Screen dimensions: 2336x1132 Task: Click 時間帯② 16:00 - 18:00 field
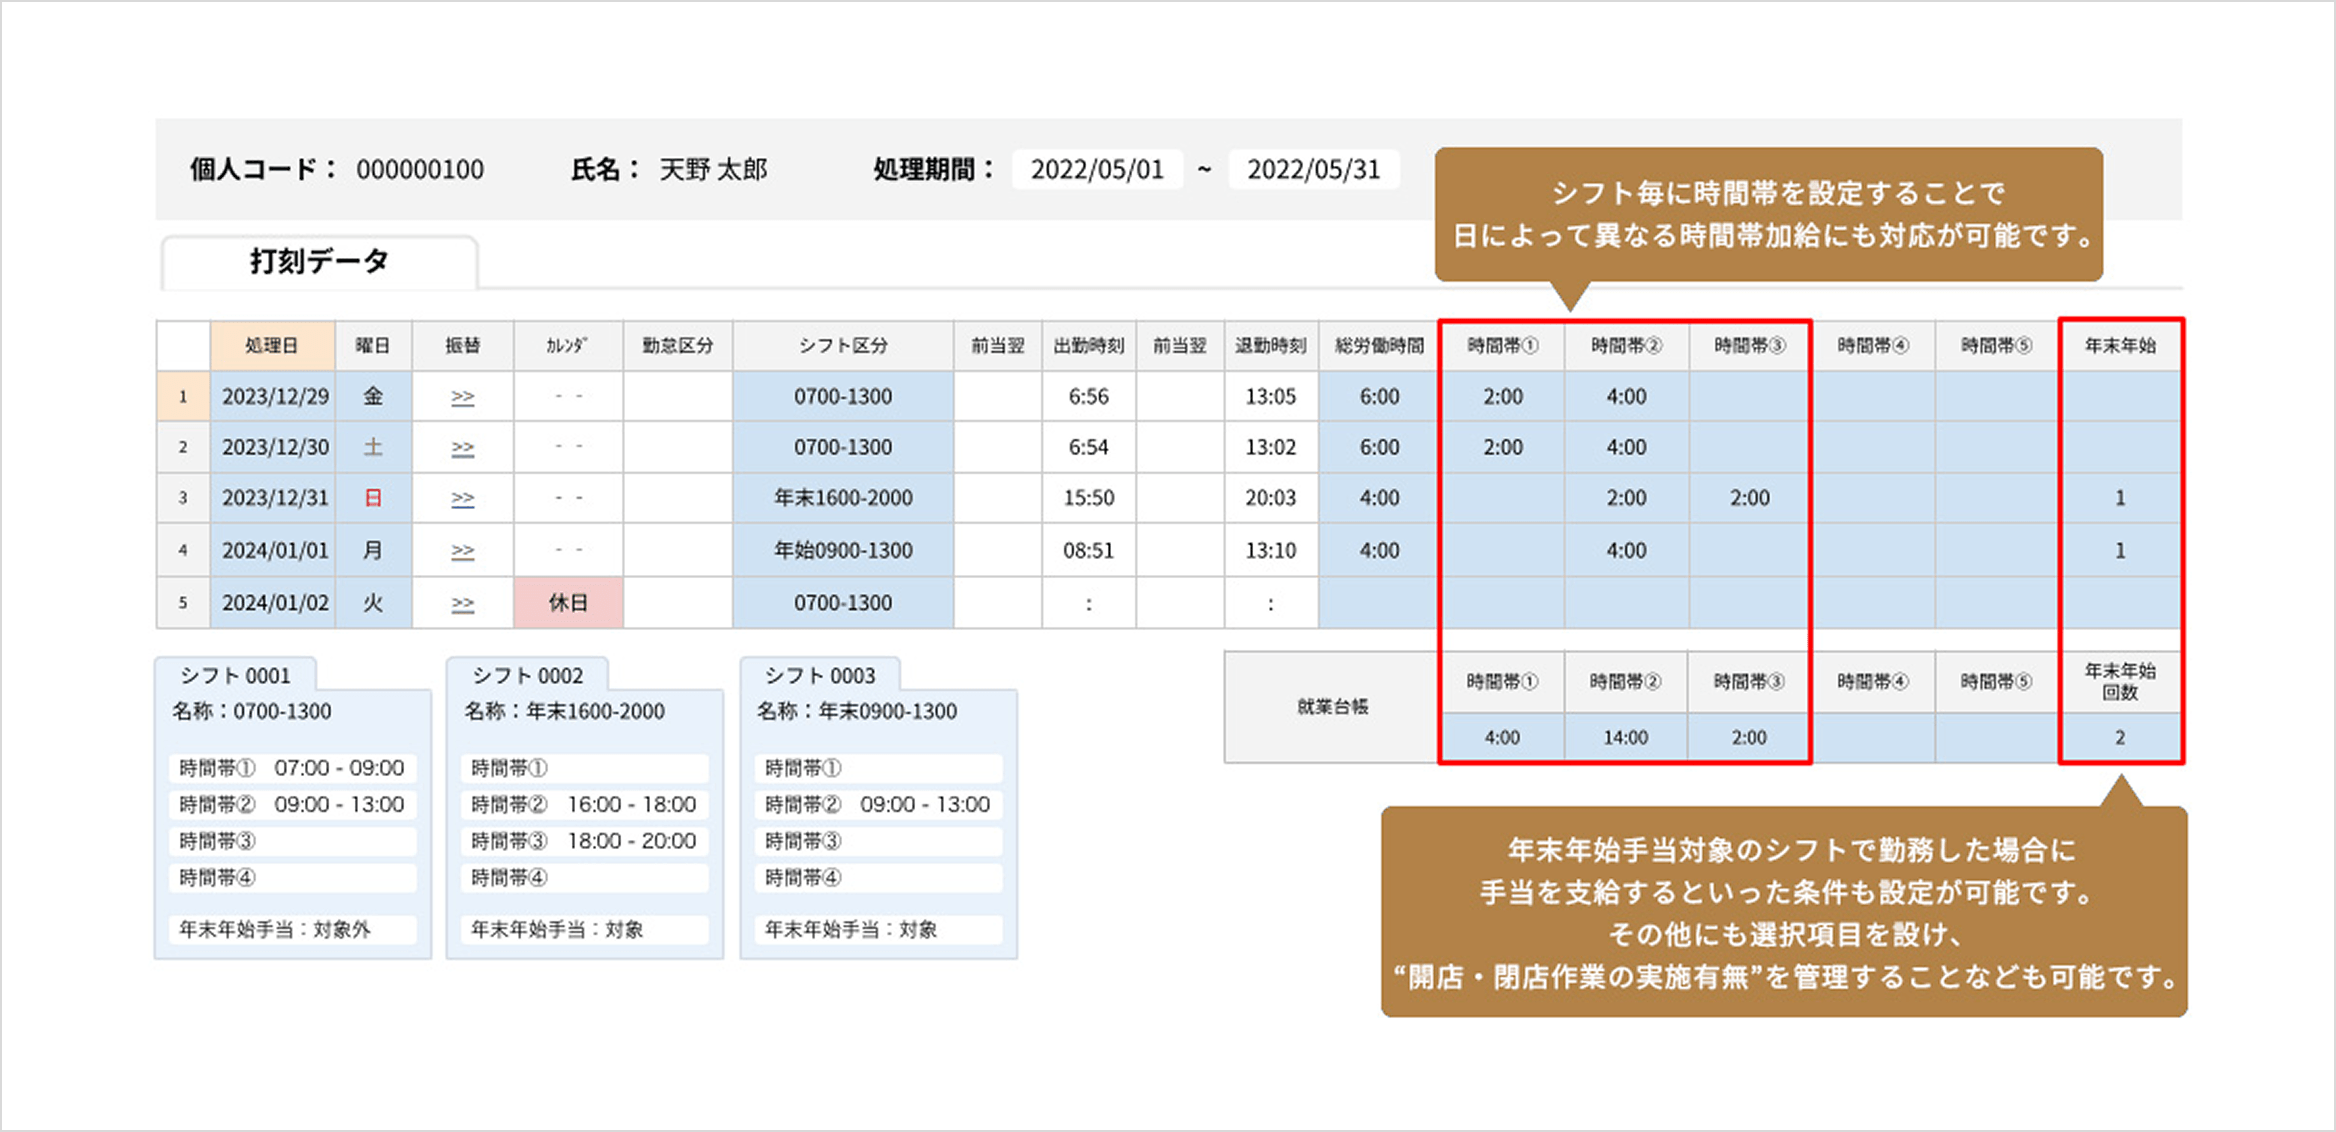(584, 805)
